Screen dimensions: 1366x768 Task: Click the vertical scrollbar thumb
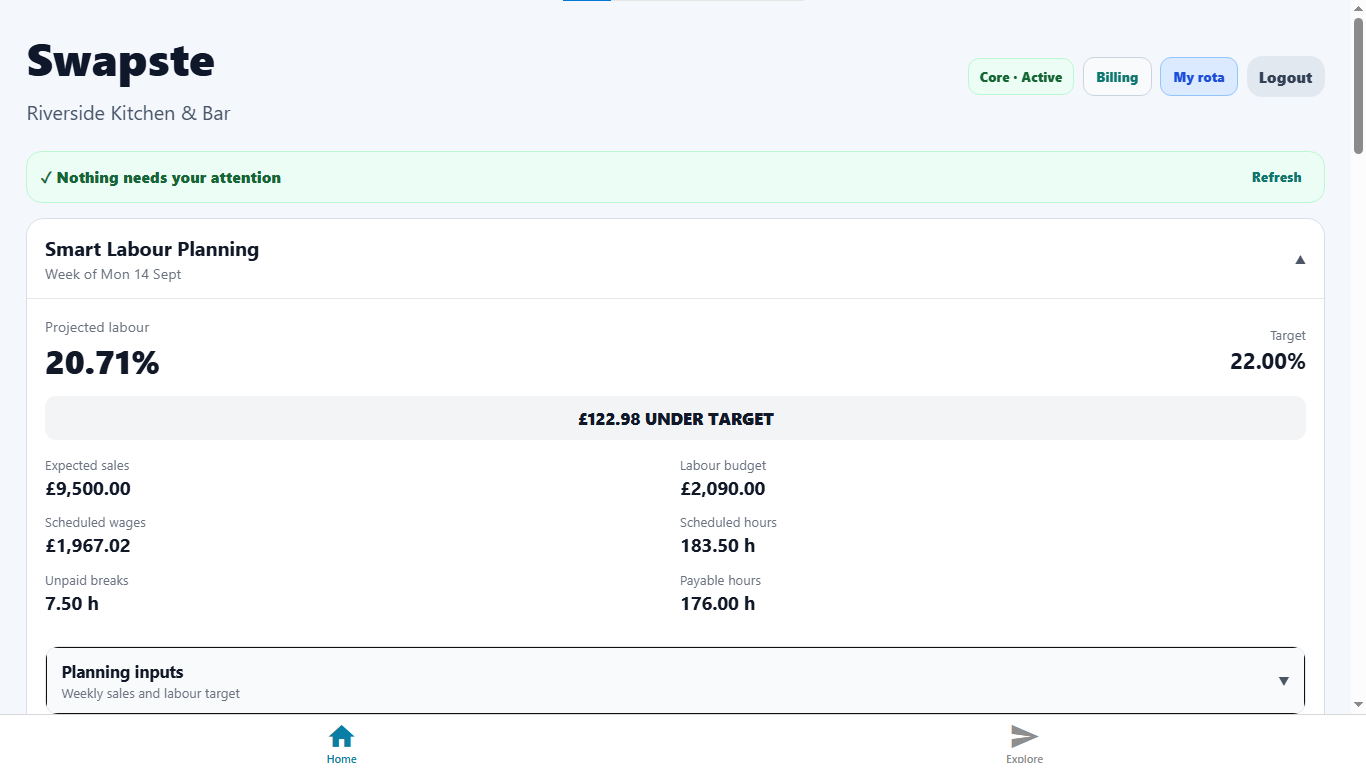(1358, 85)
